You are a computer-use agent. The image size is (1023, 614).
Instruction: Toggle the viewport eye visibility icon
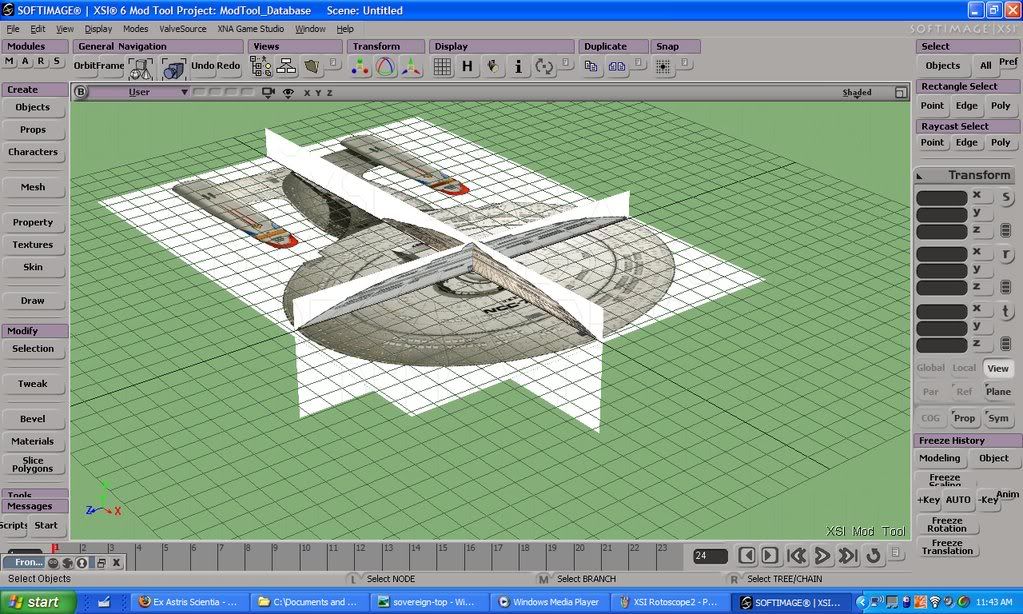pyautogui.click(x=288, y=93)
